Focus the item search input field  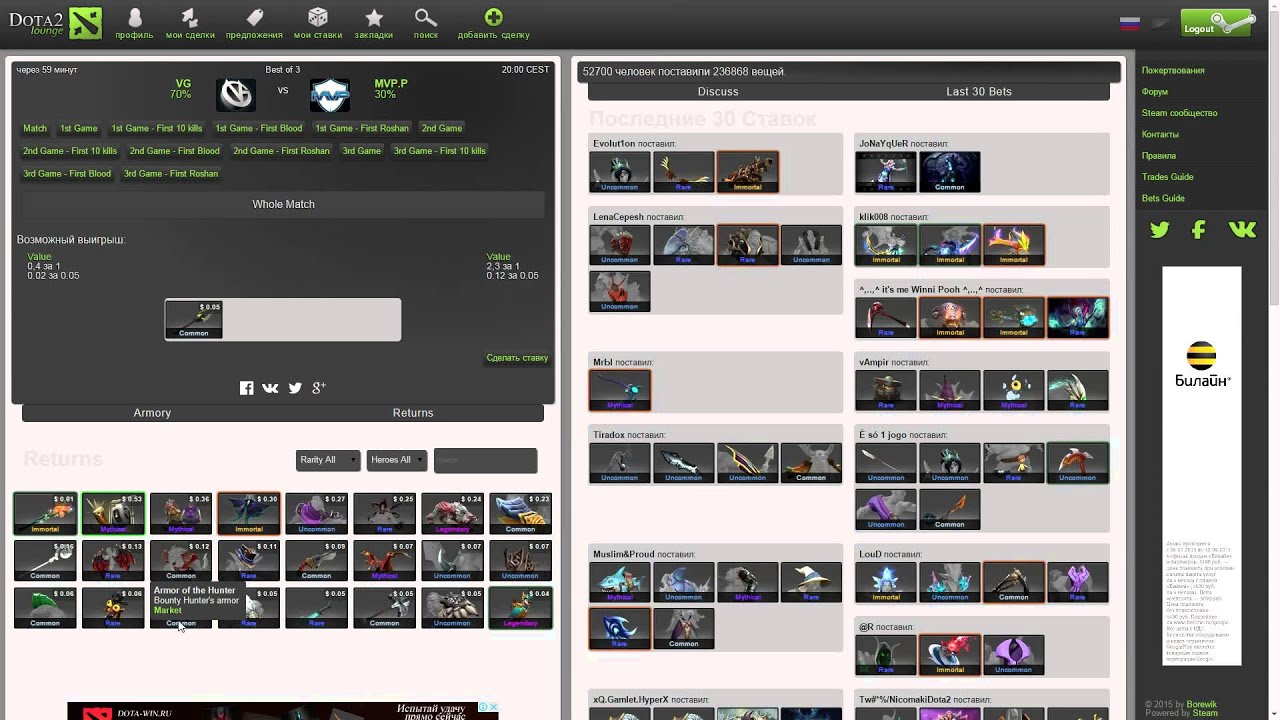click(x=485, y=460)
